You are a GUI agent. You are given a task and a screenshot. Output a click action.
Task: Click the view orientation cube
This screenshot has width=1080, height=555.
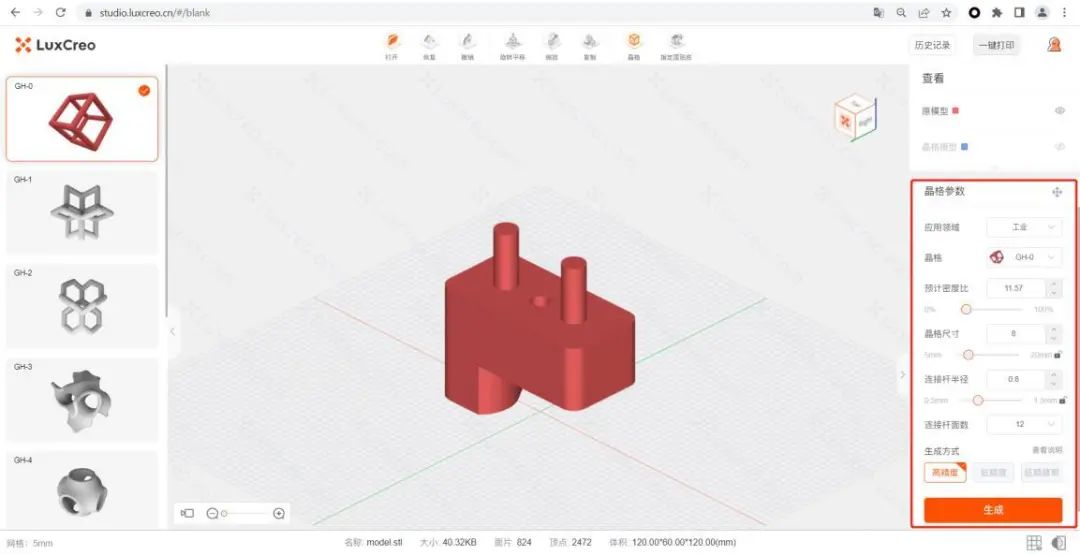(x=854, y=116)
